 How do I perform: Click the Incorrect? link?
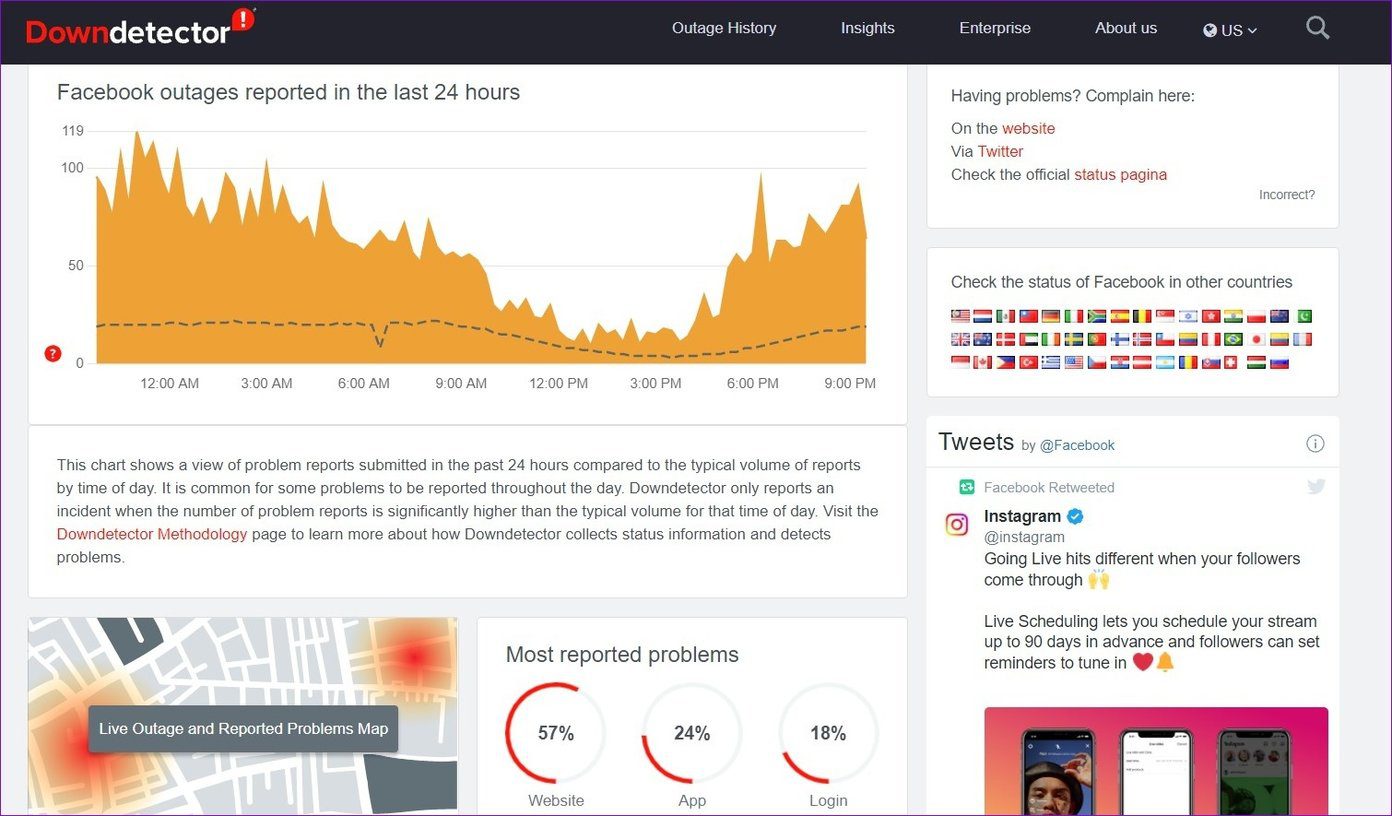coord(1287,195)
